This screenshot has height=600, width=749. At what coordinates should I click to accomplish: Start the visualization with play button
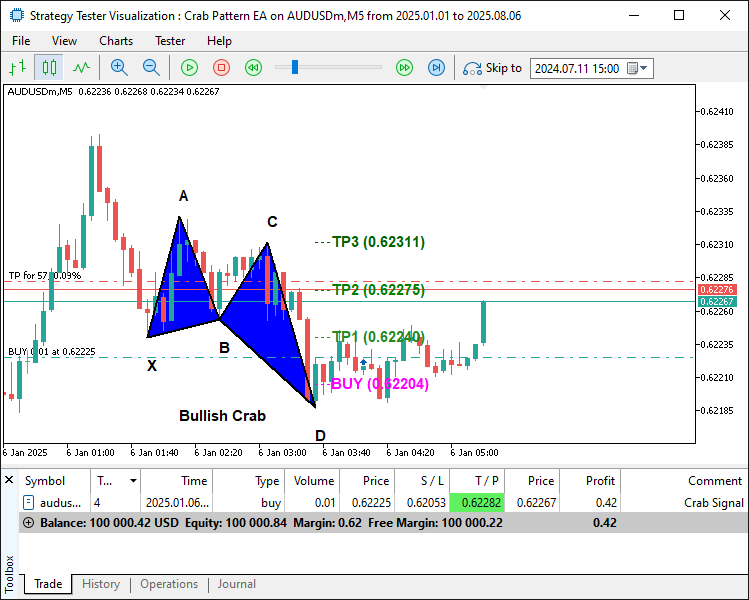pyautogui.click(x=189, y=68)
